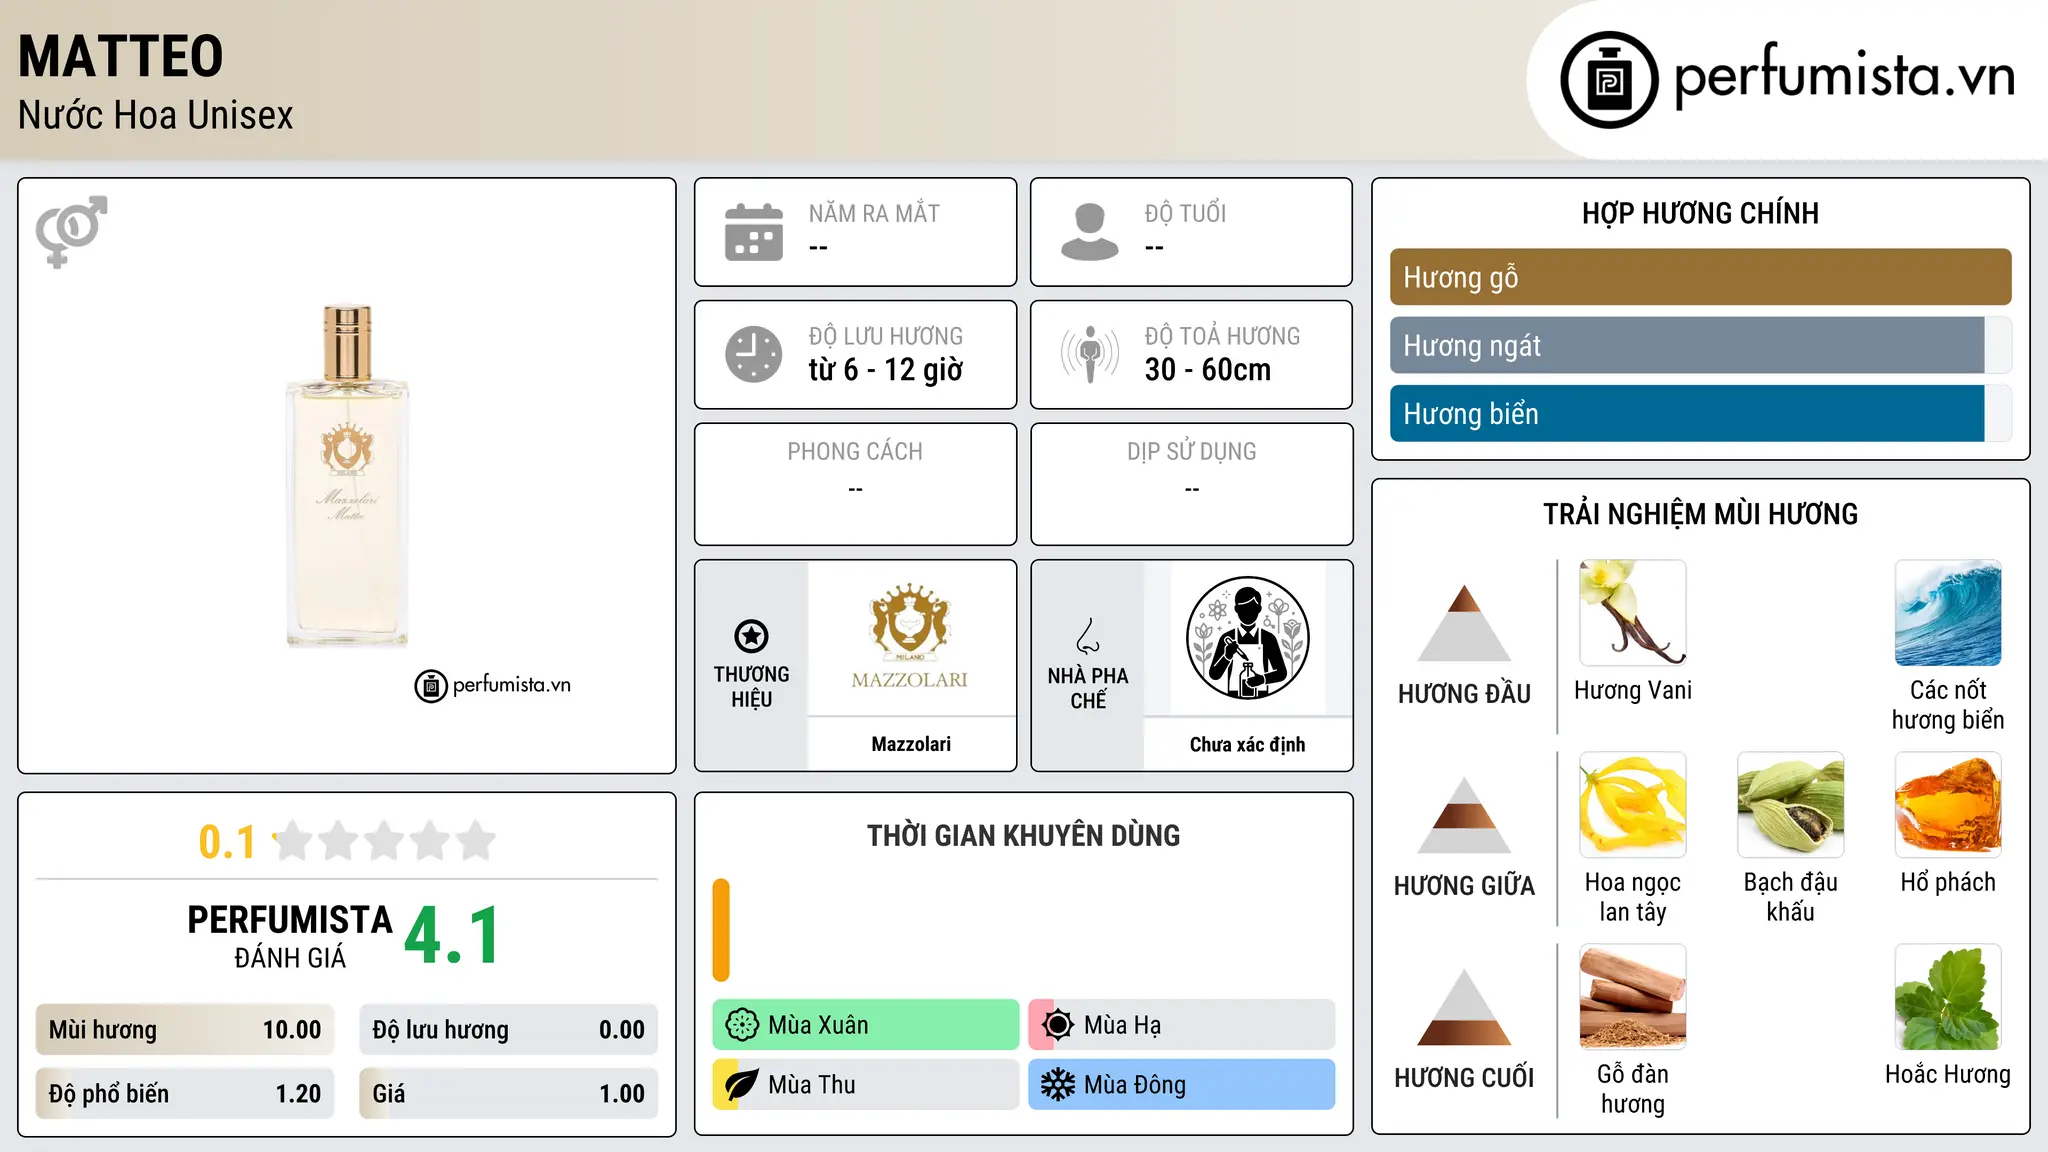Click the perfumista.vn site name text
Image resolution: width=2048 pixels, height=1152 pixels.
point(1845,76)
